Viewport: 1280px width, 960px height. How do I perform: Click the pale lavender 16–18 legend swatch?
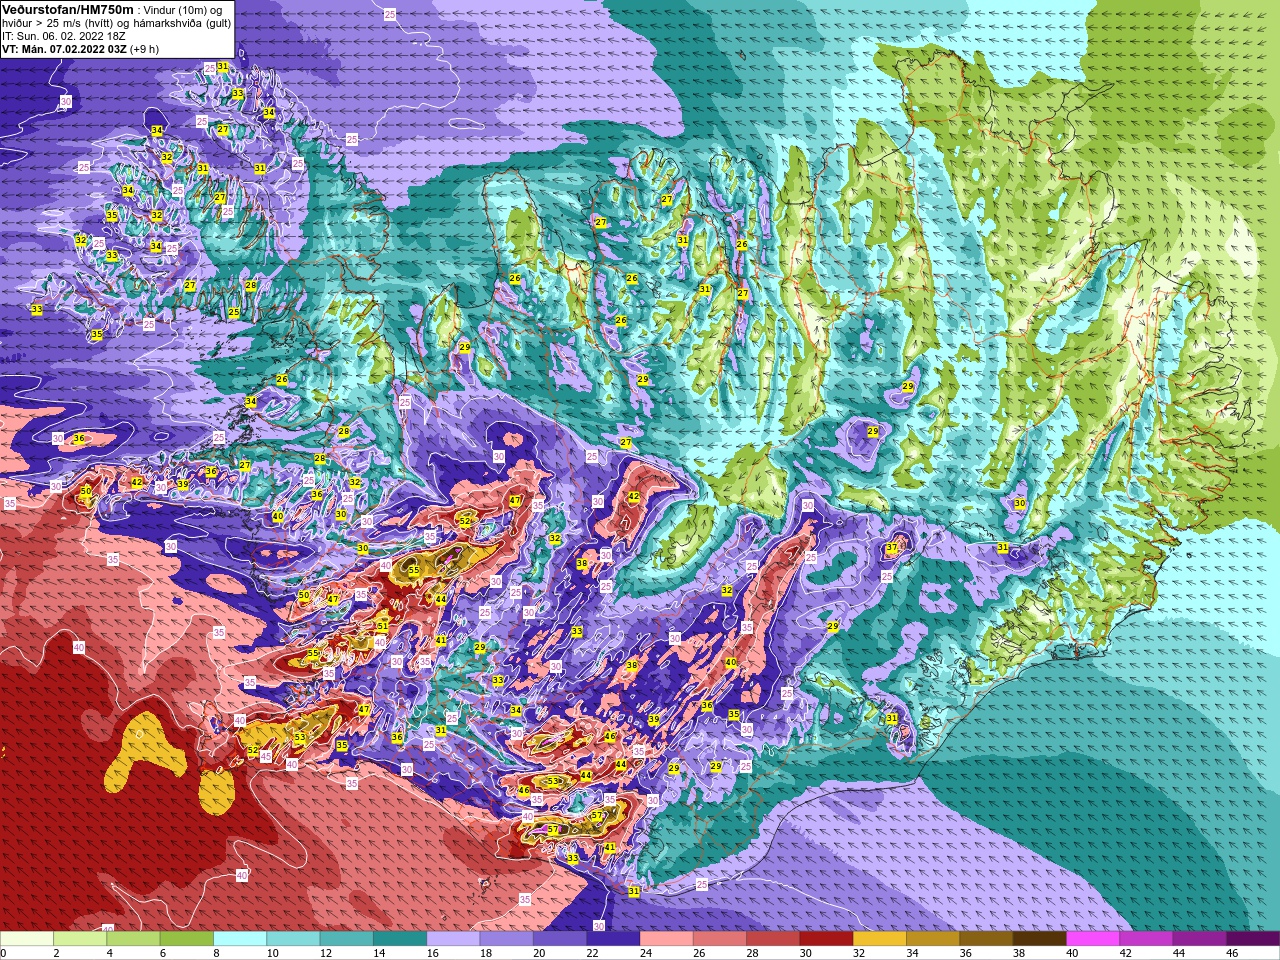coord(454,939)
